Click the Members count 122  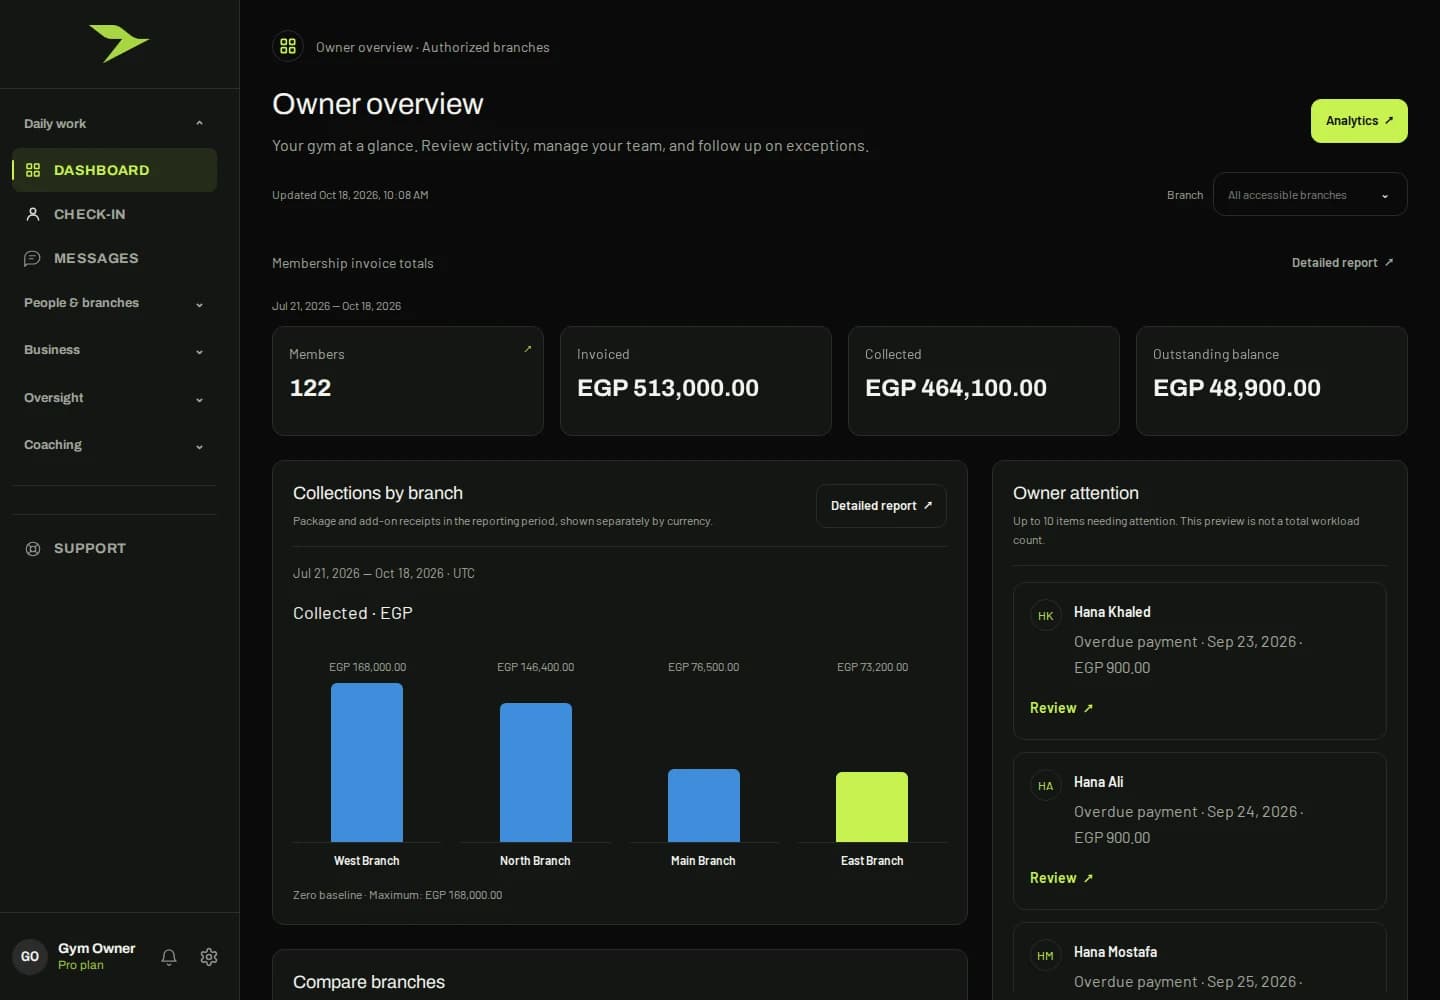[310, 388]
